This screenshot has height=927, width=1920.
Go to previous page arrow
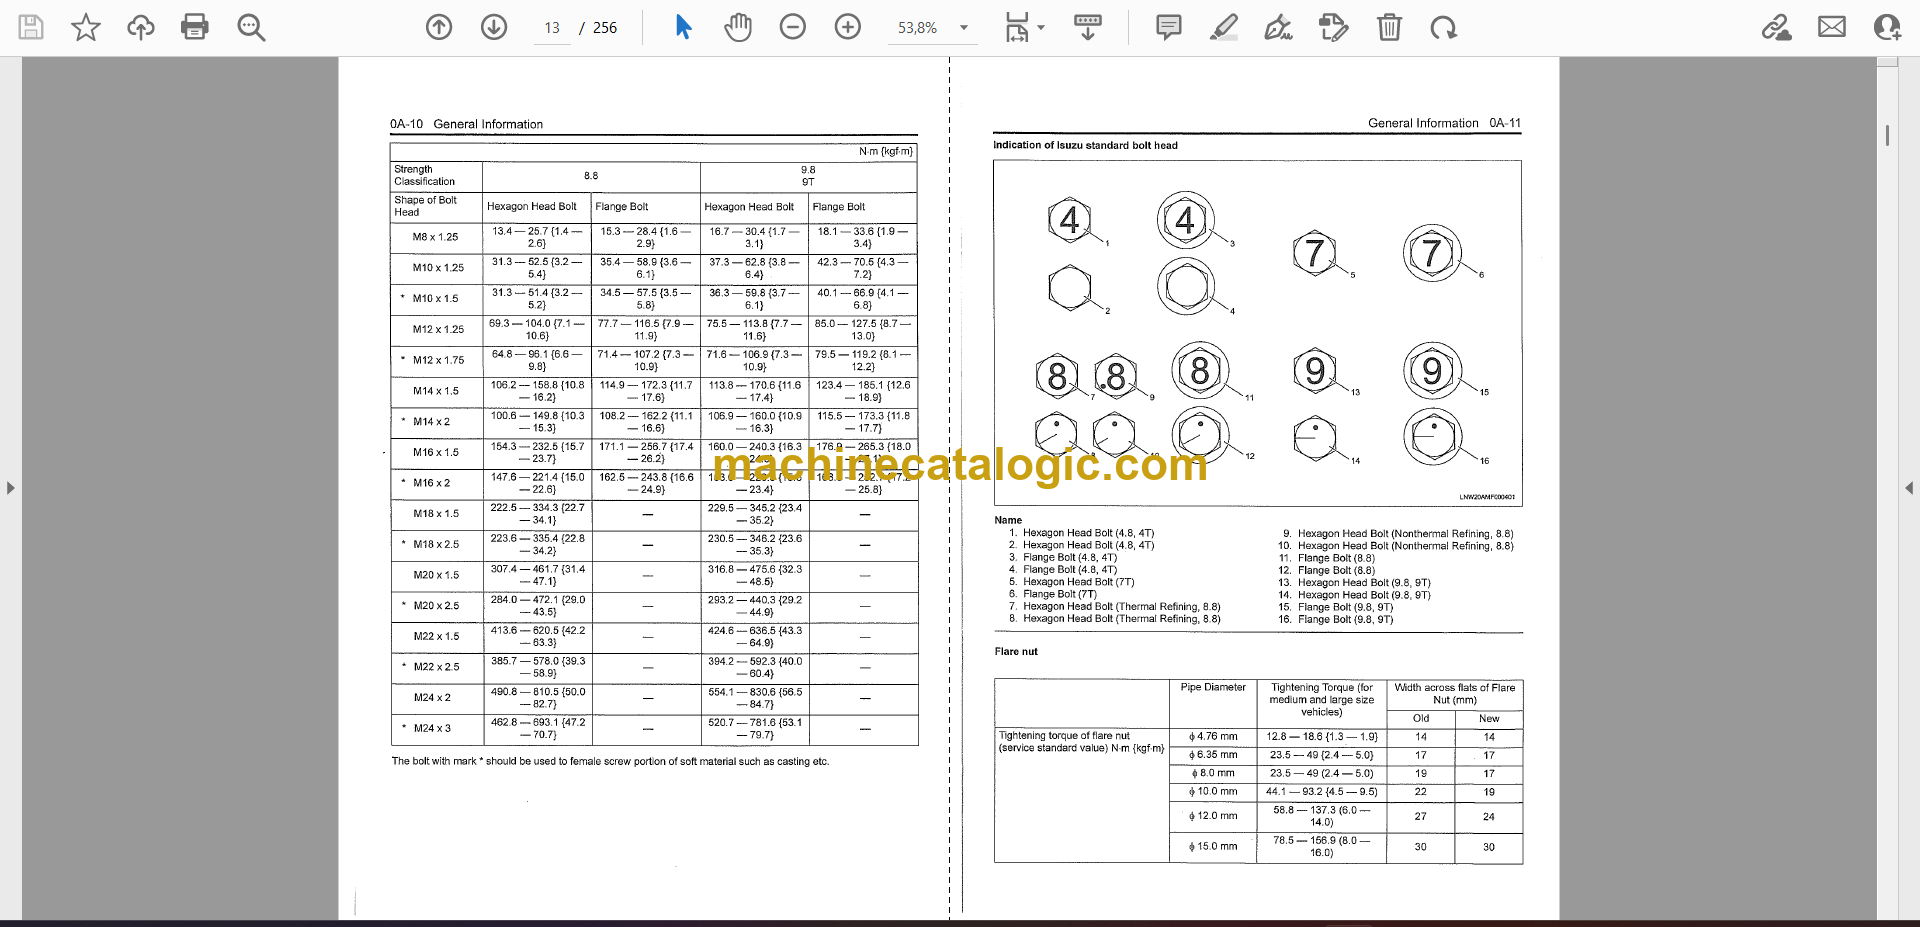click(x=439, y=27)
